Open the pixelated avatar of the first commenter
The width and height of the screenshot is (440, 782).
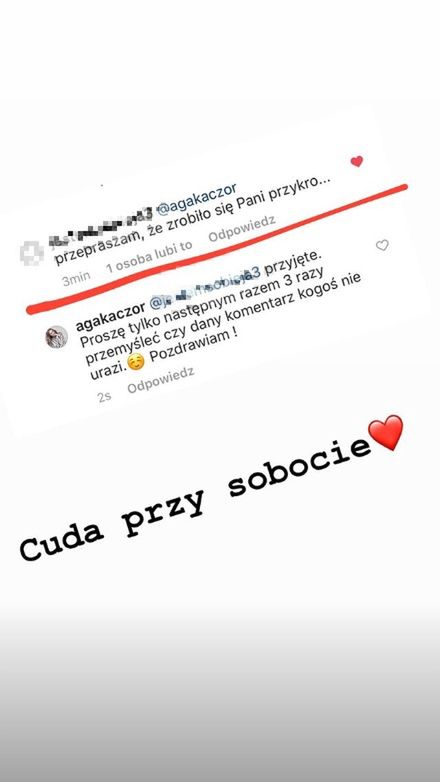coord(31,253)
